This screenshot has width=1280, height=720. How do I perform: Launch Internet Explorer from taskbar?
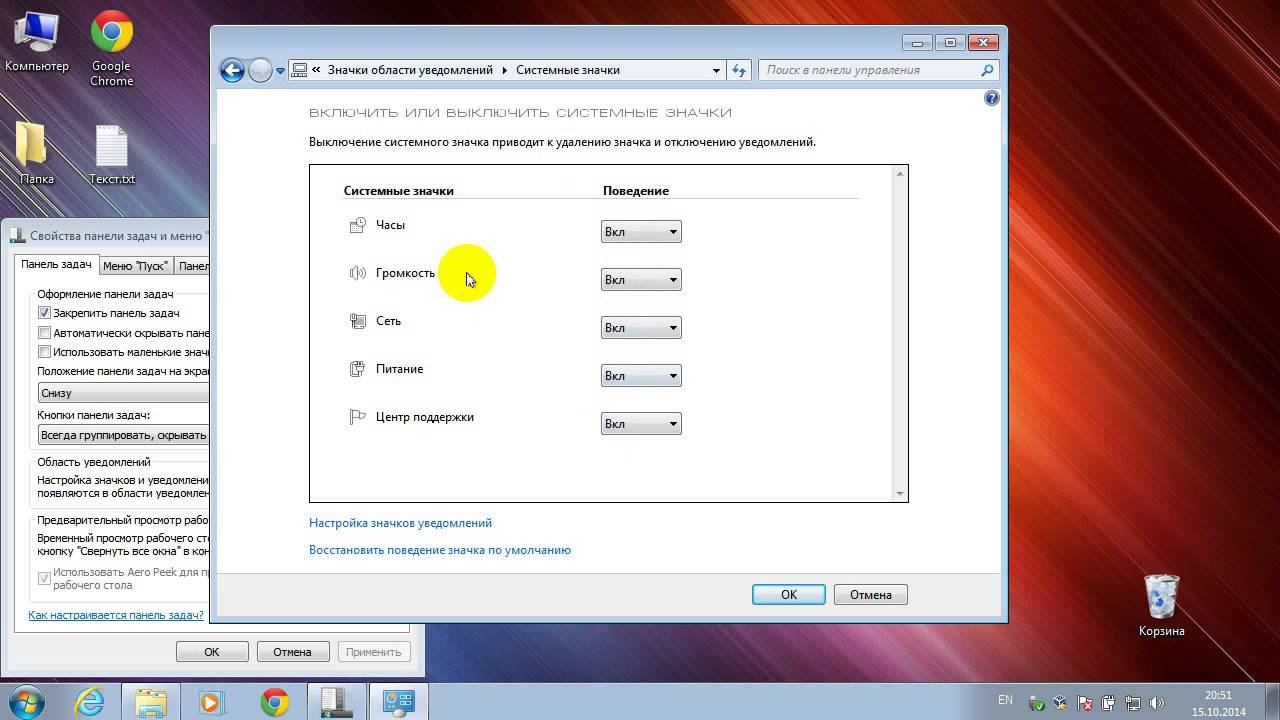(90, 702)
